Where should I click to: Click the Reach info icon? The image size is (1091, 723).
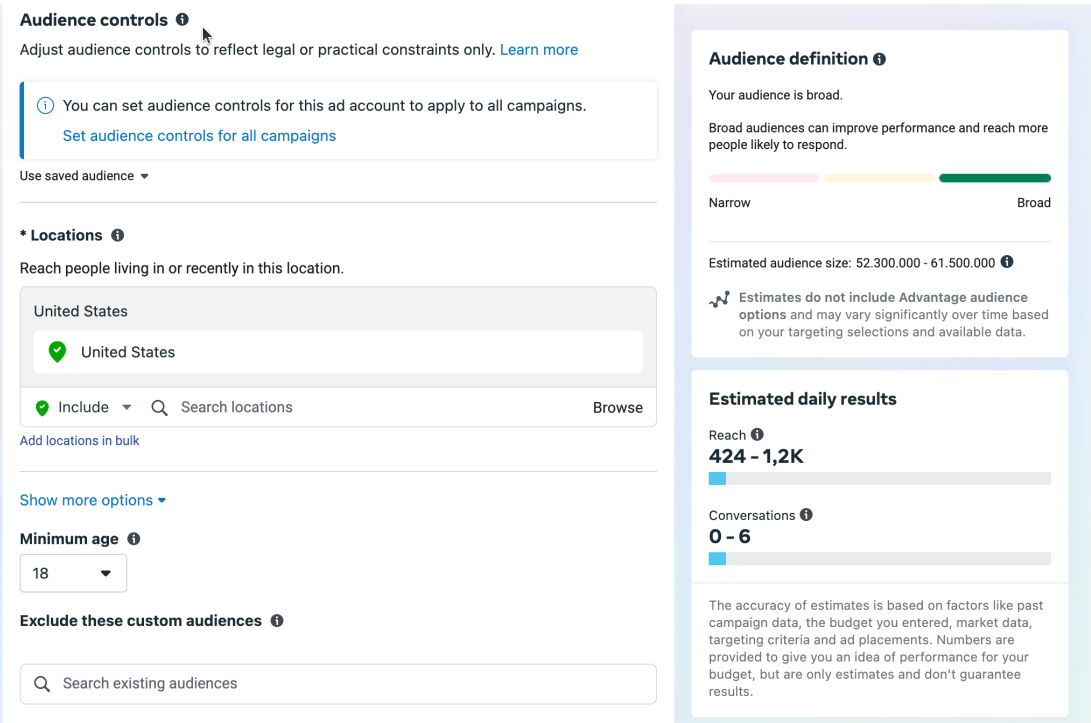[757, 435]
